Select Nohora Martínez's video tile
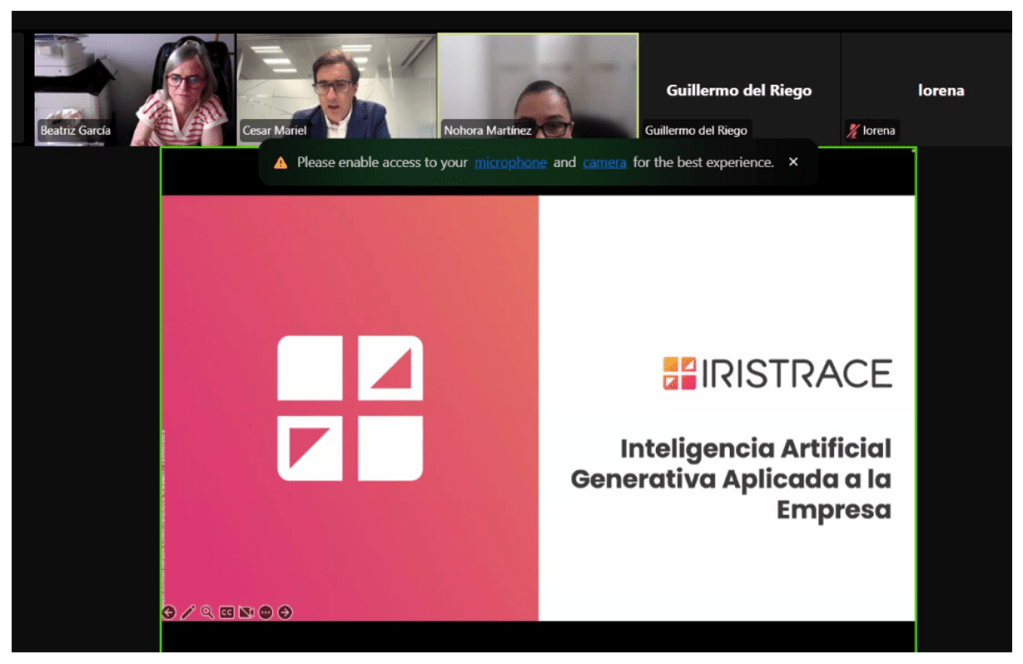This screenshot has width=1023, height=664. coord(538,90)
